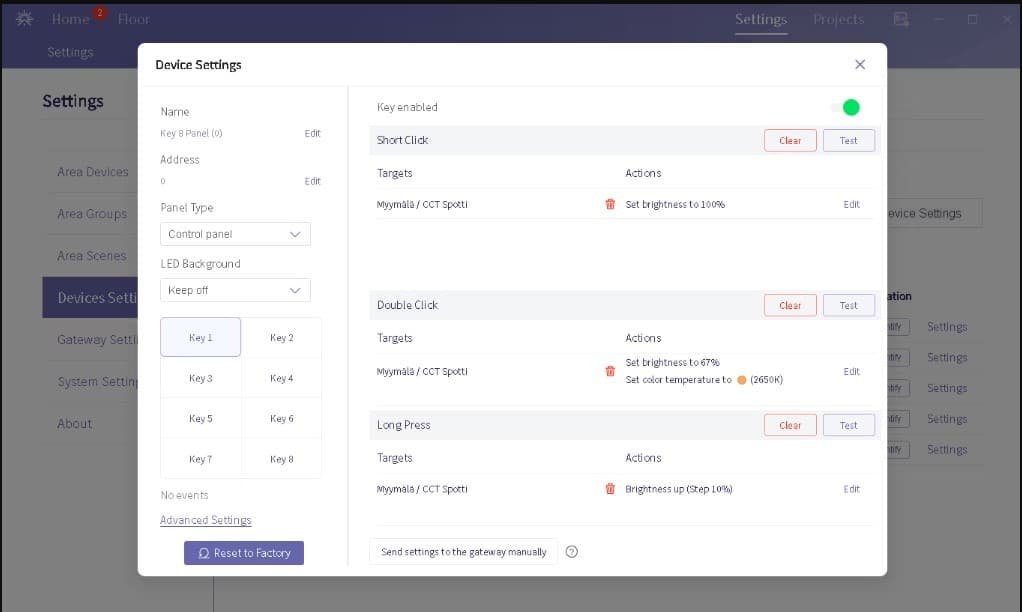
Task: Select Key 7 in the key grid
Action: point(201,459)
